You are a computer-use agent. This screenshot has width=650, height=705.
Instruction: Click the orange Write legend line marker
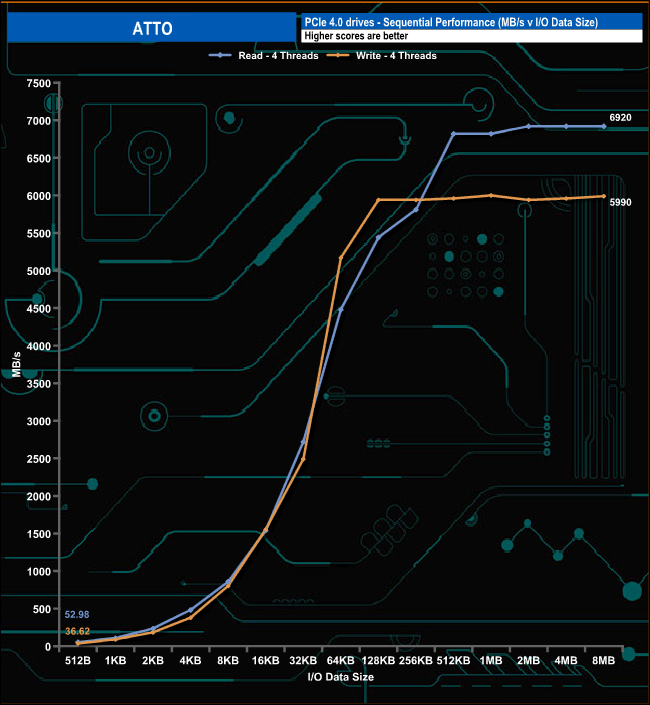(x=338, y=56)
